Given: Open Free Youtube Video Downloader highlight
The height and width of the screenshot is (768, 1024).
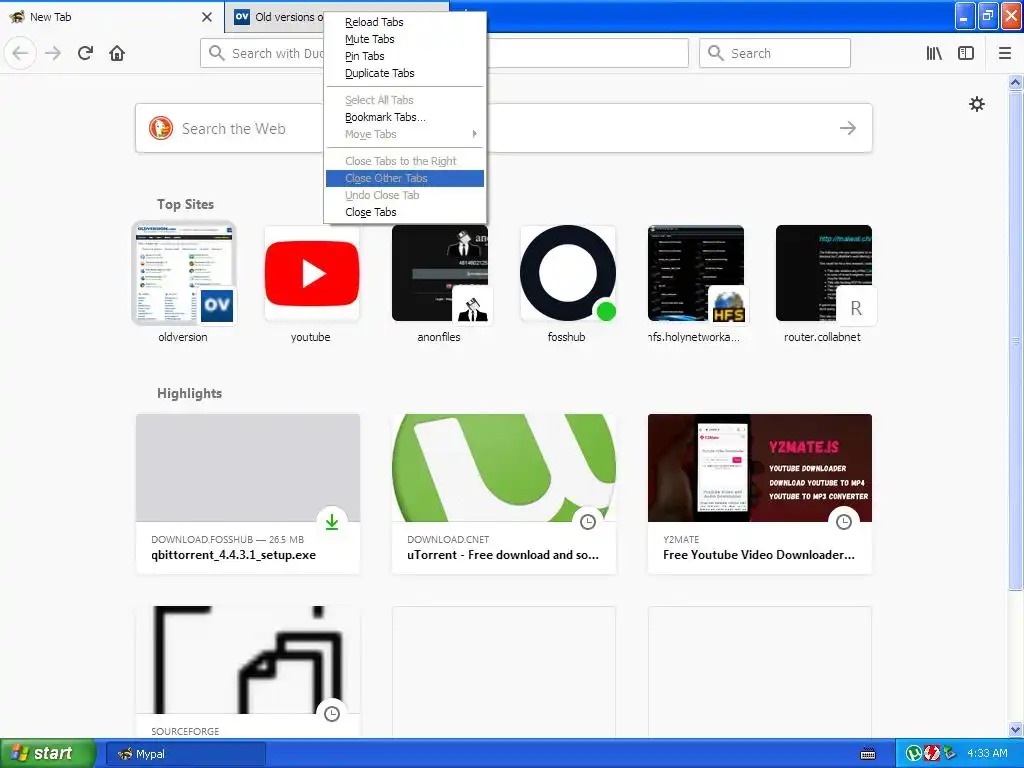Looking at the screenshot, I should click(760, 494).
